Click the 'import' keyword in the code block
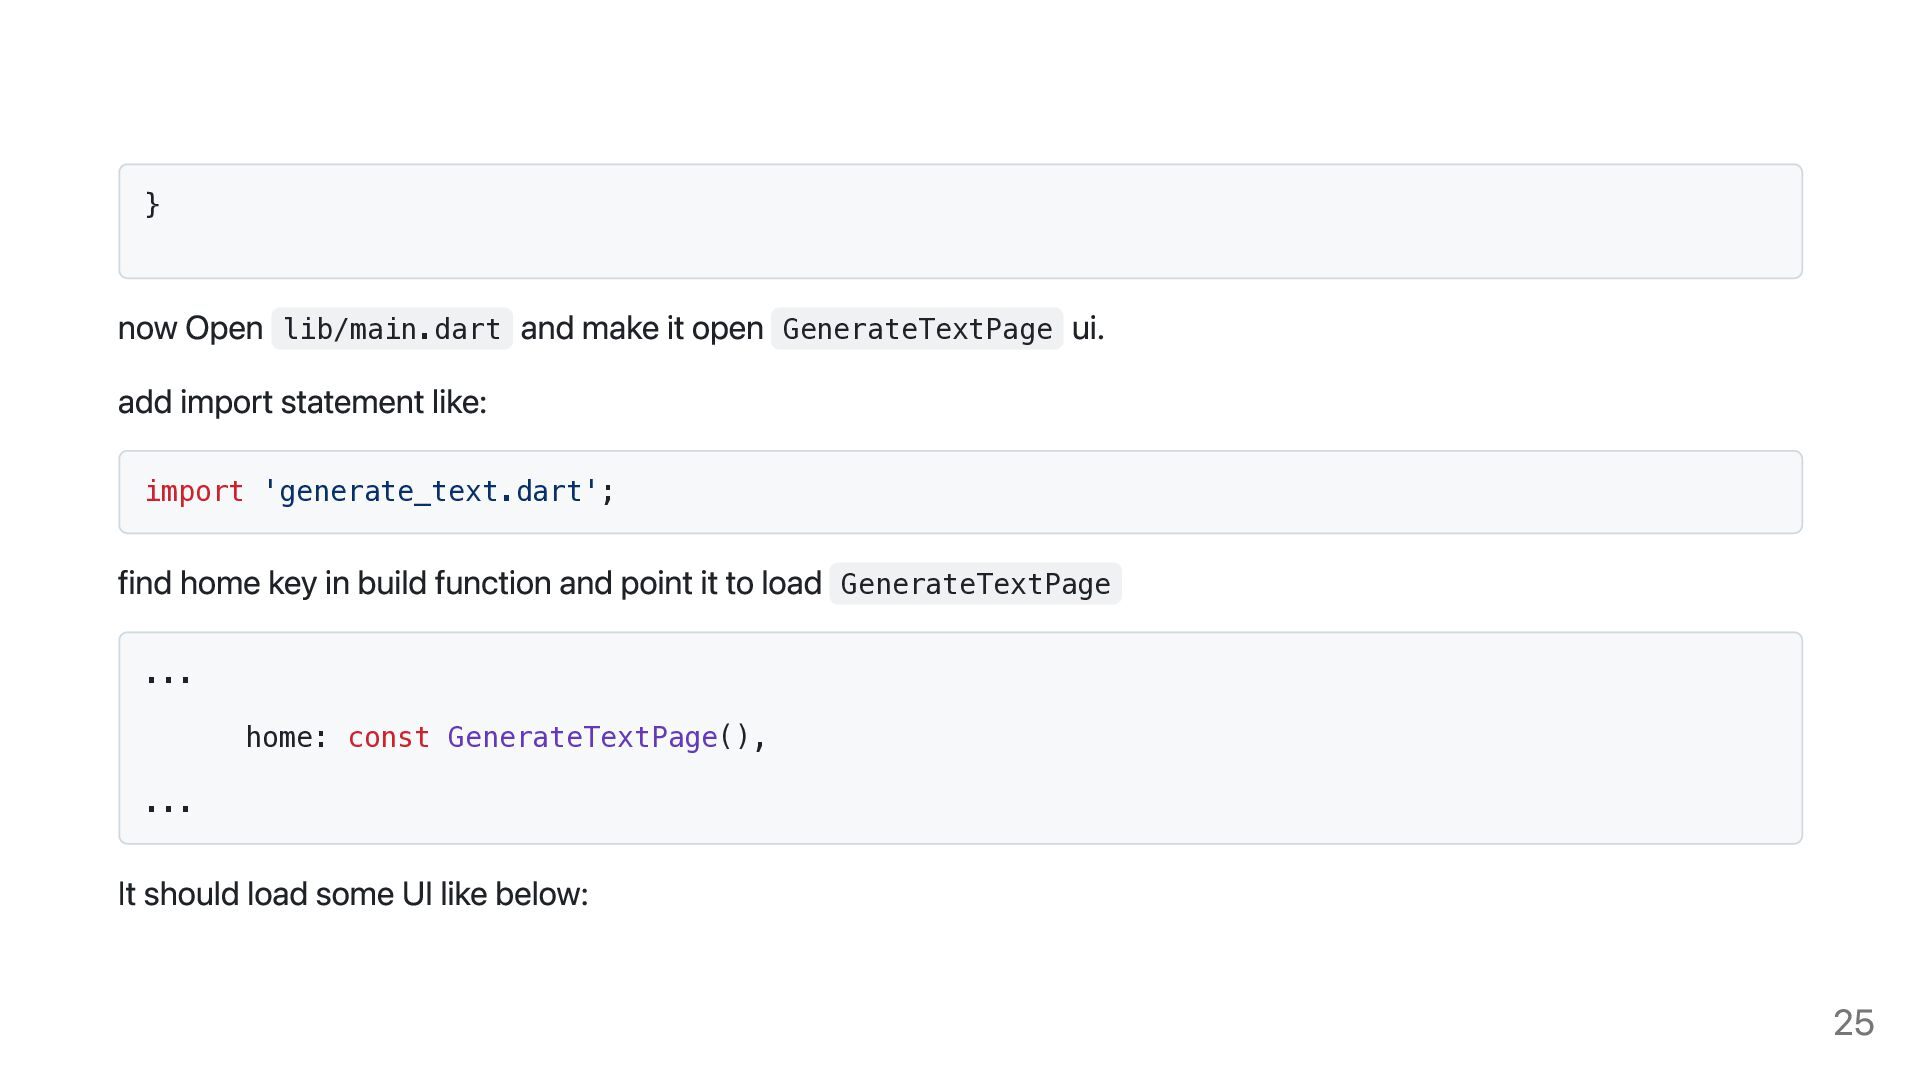Image resolution: width=1920 pixels, height=1080 pixels. (194, 491)
